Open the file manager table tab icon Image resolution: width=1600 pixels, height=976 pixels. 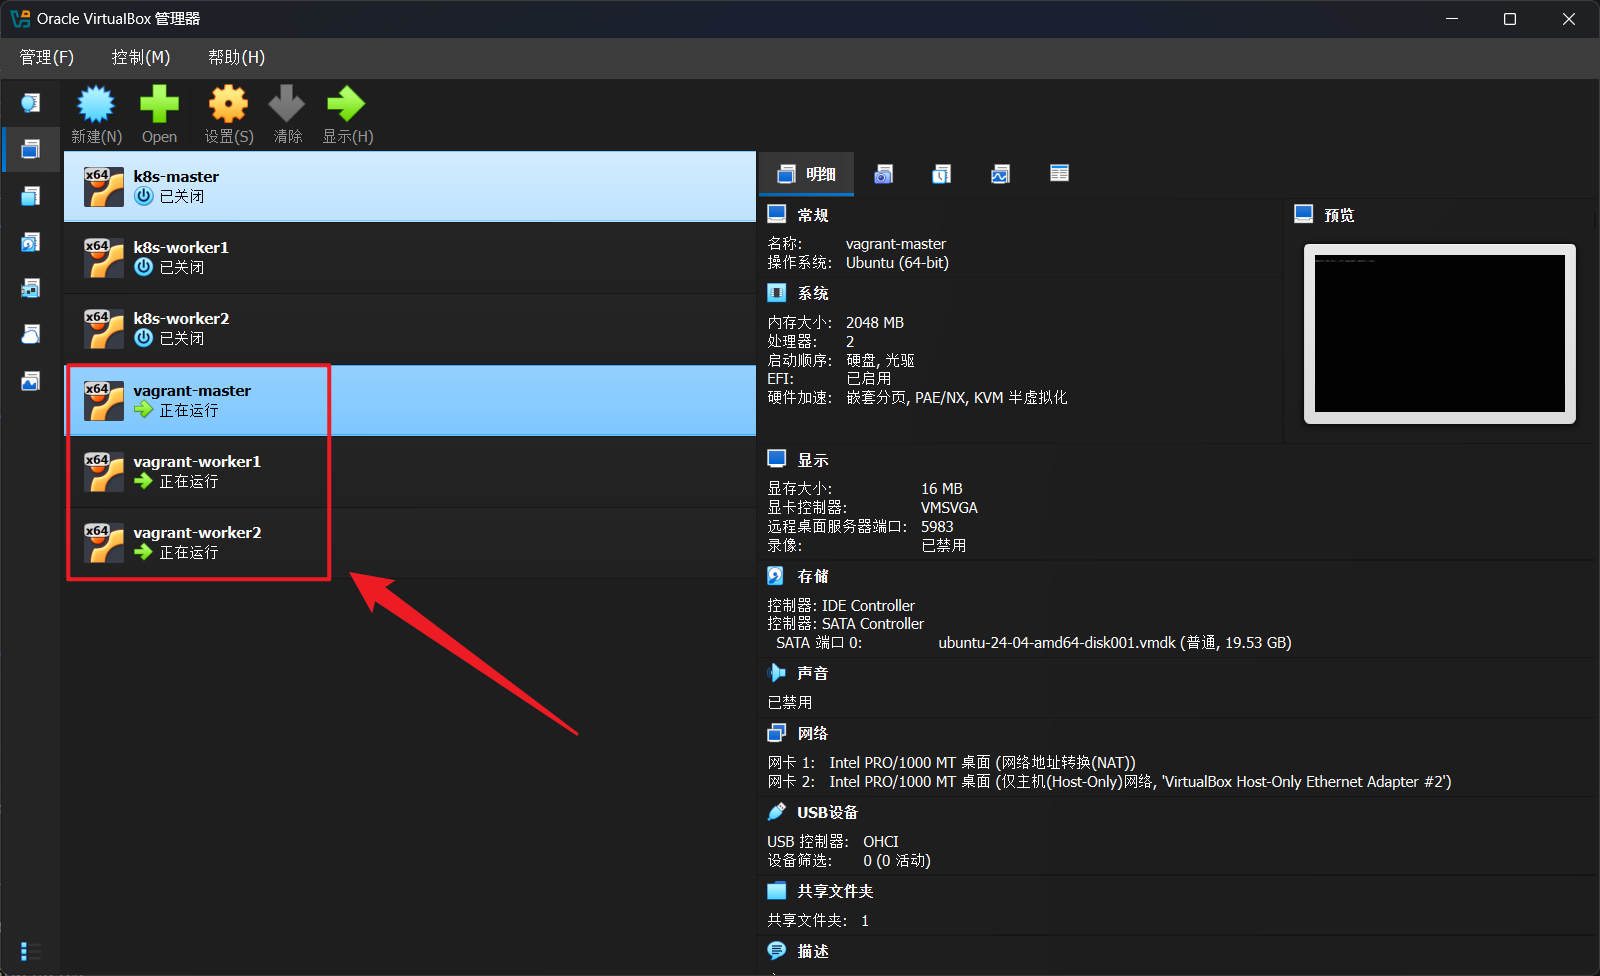1059,174
